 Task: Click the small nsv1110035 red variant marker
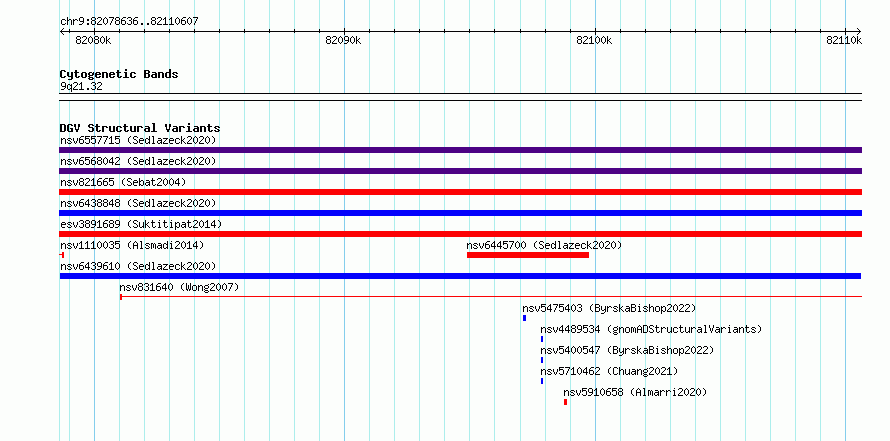coord(62,255)
